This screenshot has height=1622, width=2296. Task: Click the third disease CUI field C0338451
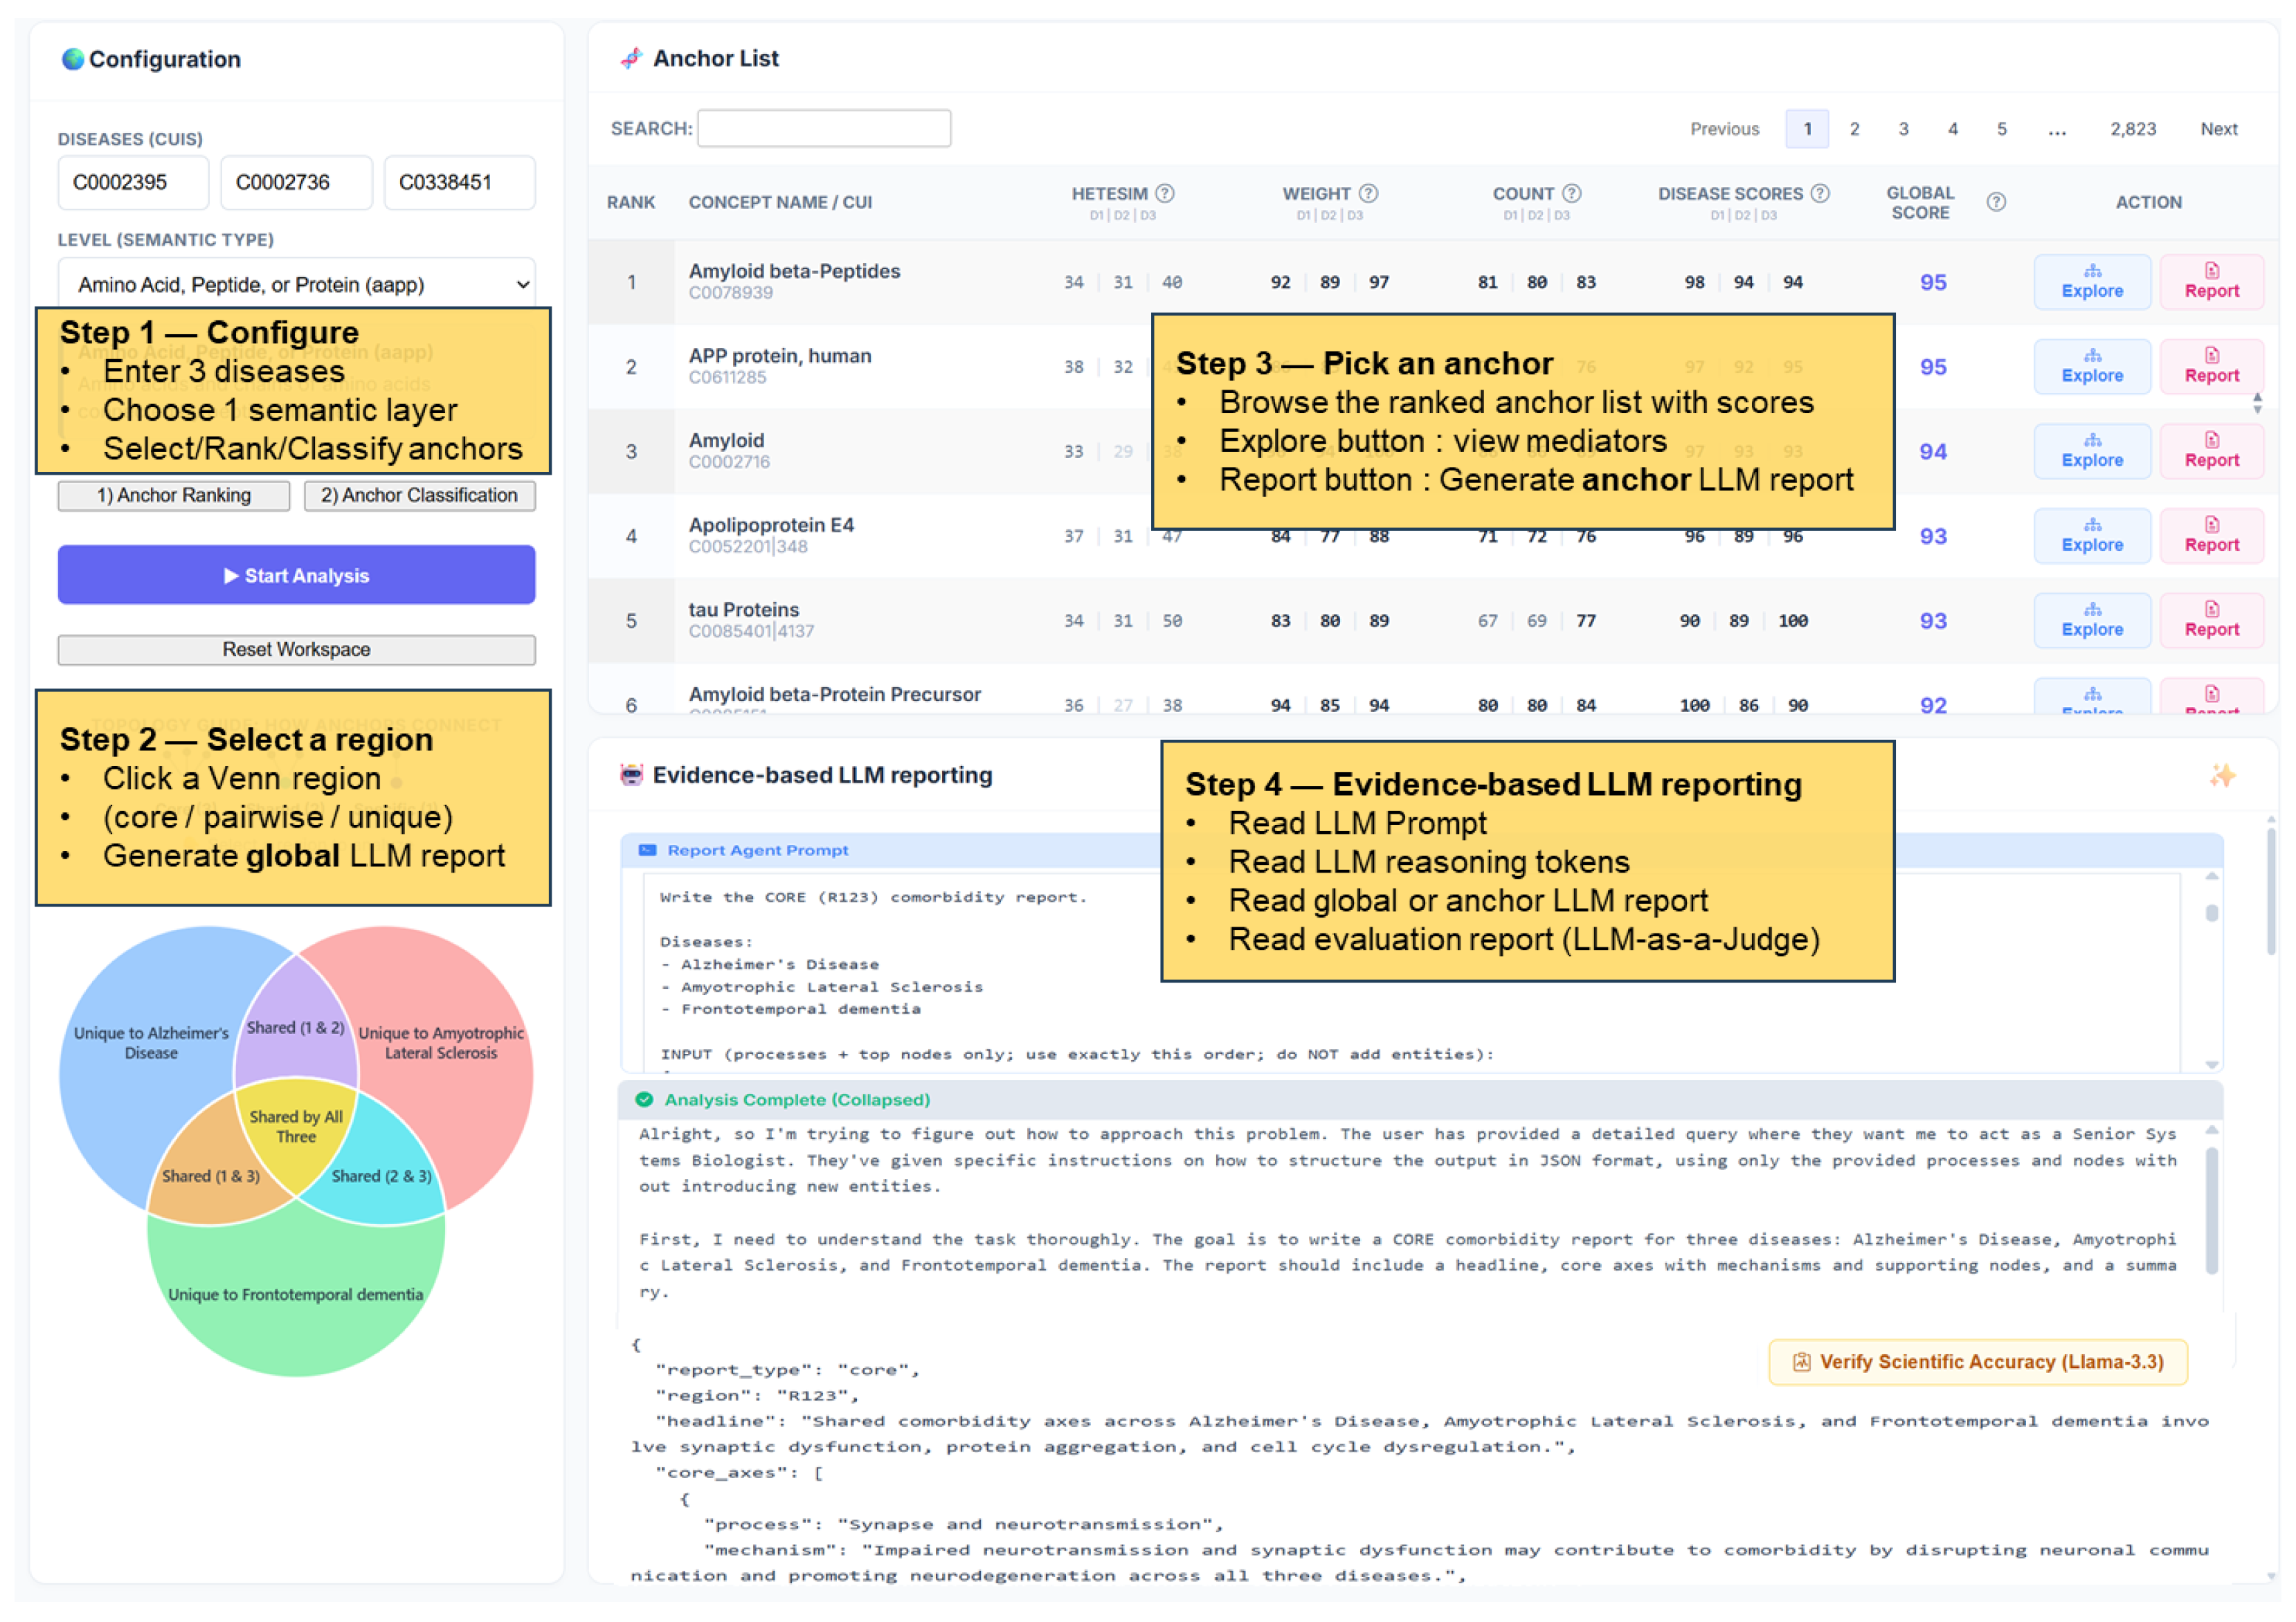tap(460, 182)
